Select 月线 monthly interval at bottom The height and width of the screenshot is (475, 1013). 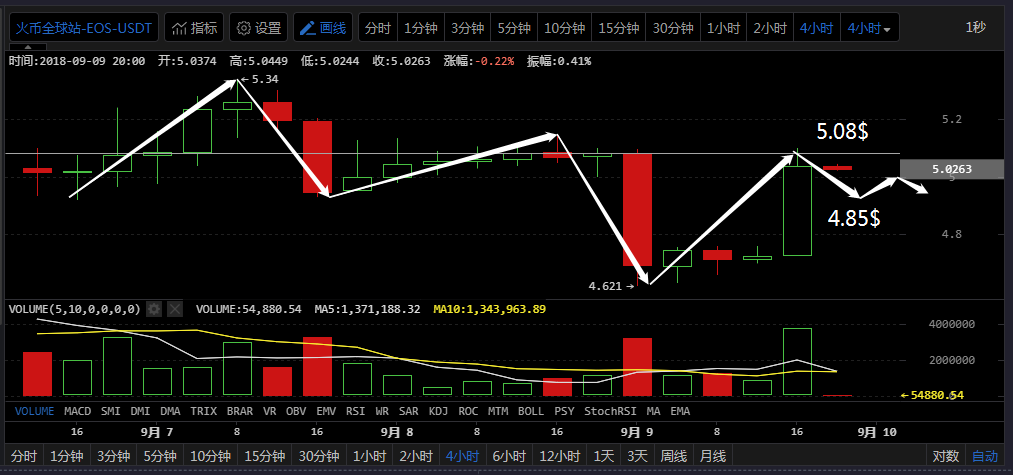pos(712,456)
